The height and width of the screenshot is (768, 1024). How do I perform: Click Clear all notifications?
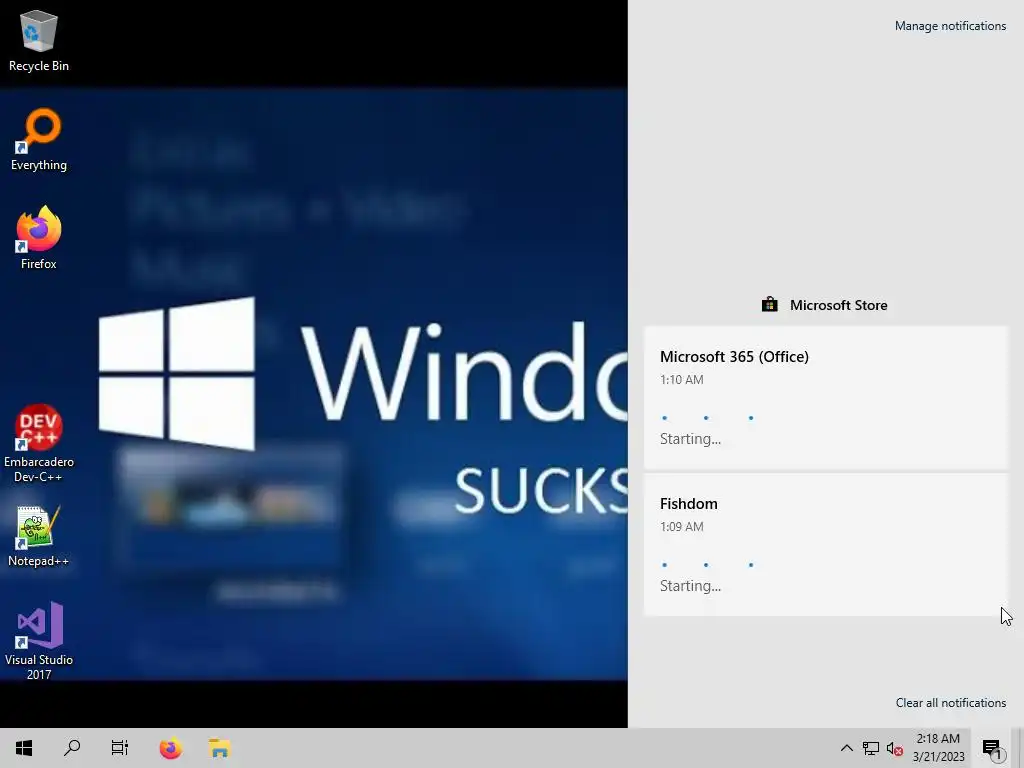pyautogui.click(x=951, y=703)
